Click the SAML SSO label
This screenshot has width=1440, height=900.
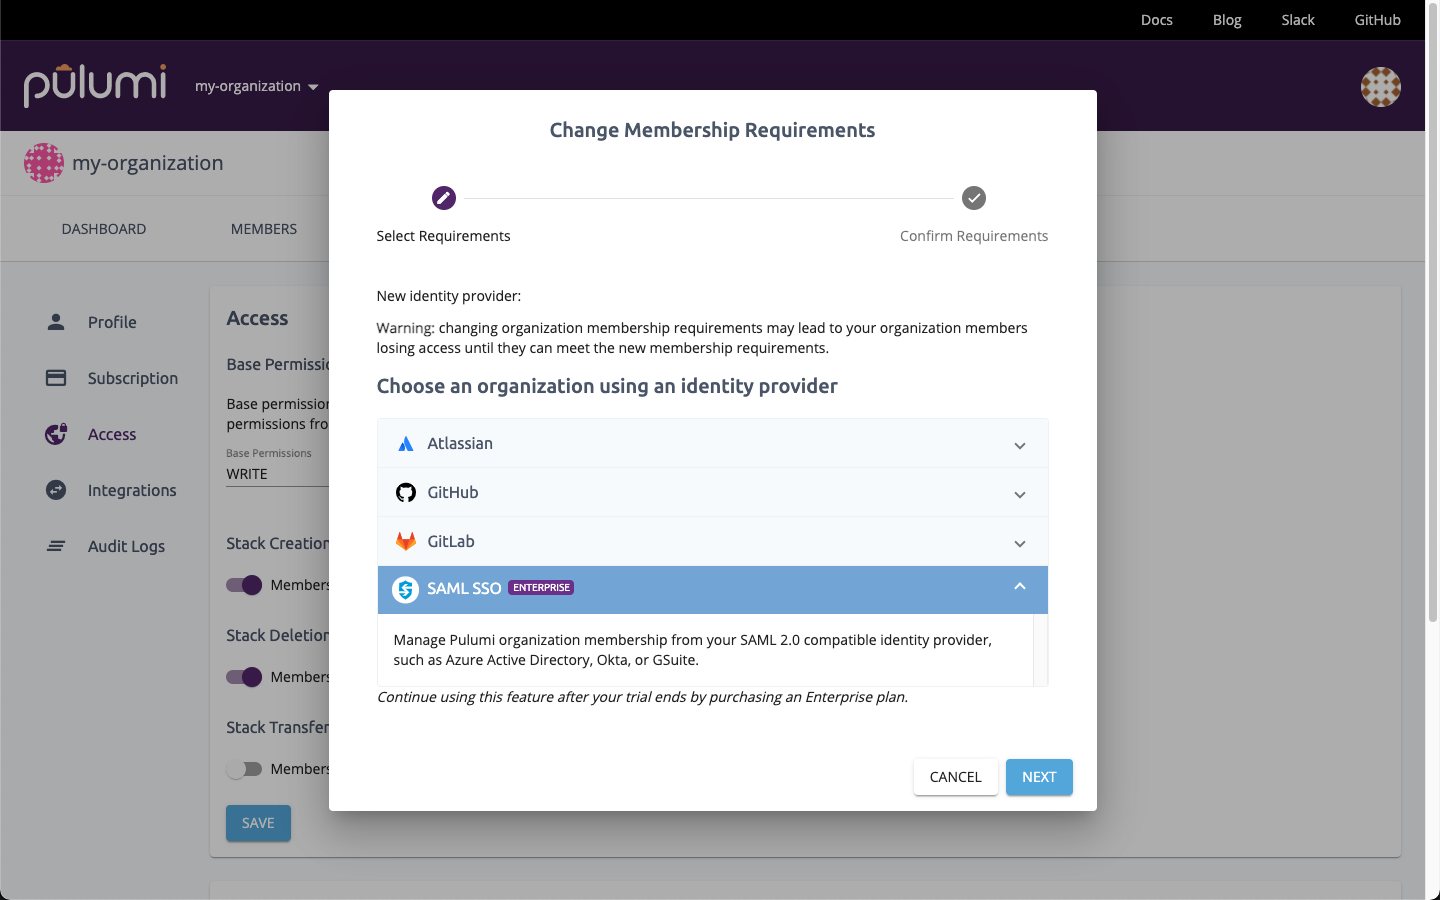coord(464,588)
